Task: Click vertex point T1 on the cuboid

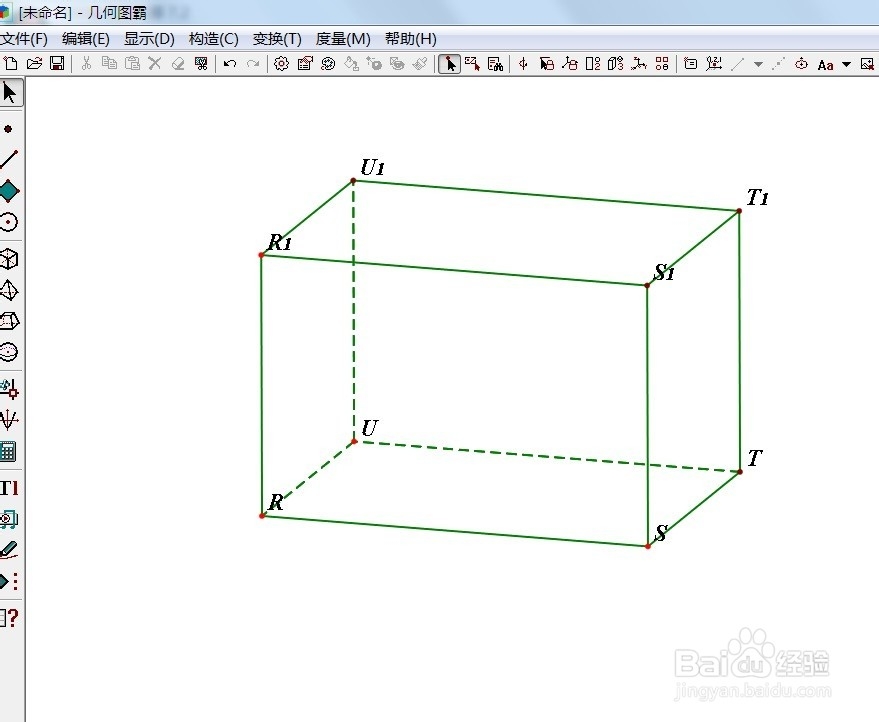Action: (739, 211)
